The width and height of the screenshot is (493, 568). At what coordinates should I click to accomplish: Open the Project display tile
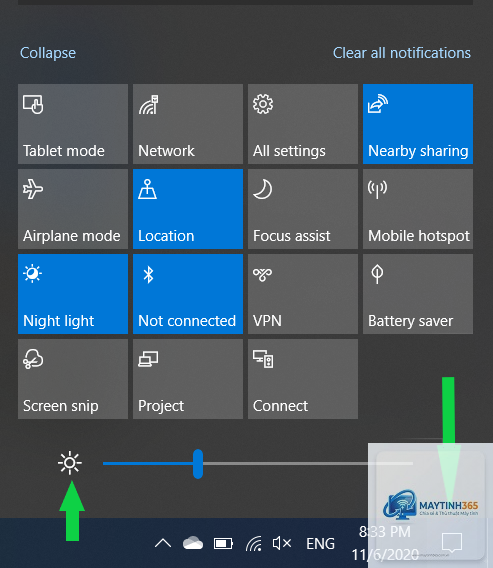pyautogui.click(x=188, y=379)
